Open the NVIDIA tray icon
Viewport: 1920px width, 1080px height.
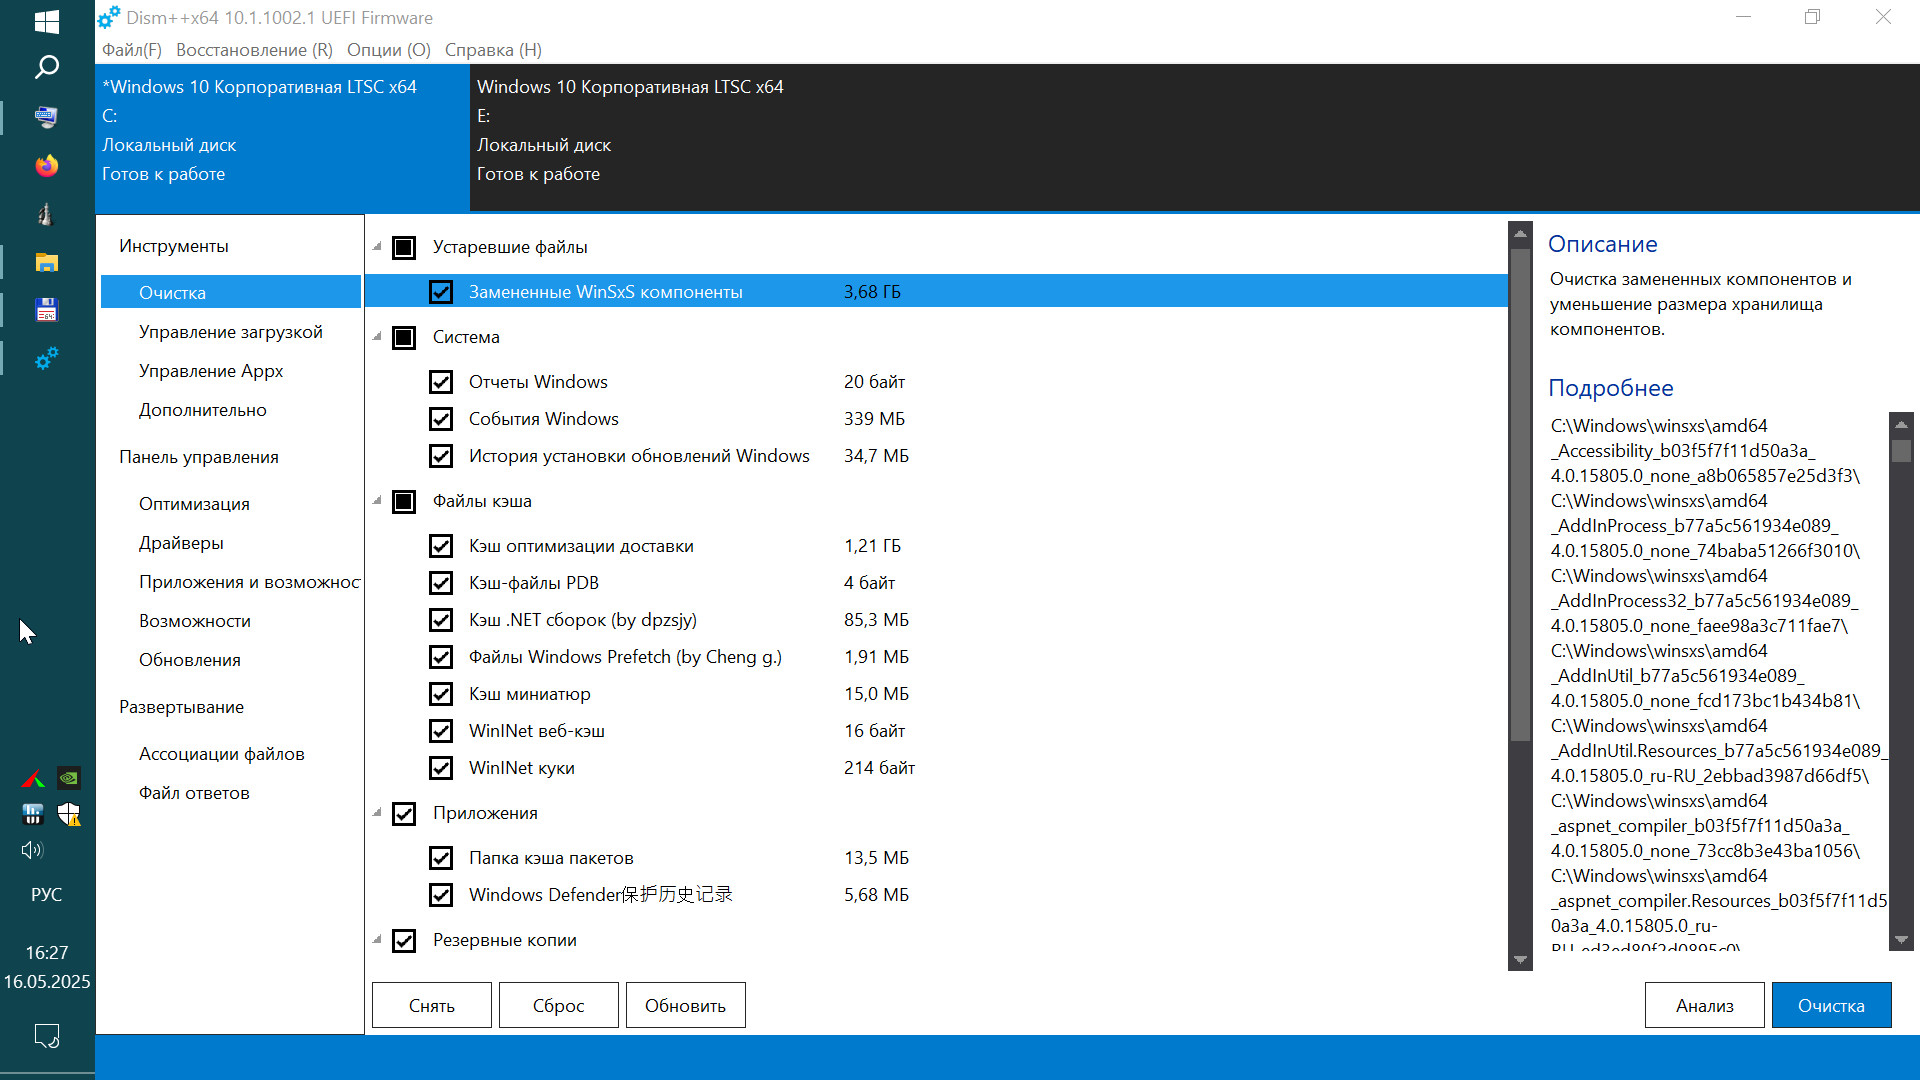pyautogui.click(x=68, y=778)
